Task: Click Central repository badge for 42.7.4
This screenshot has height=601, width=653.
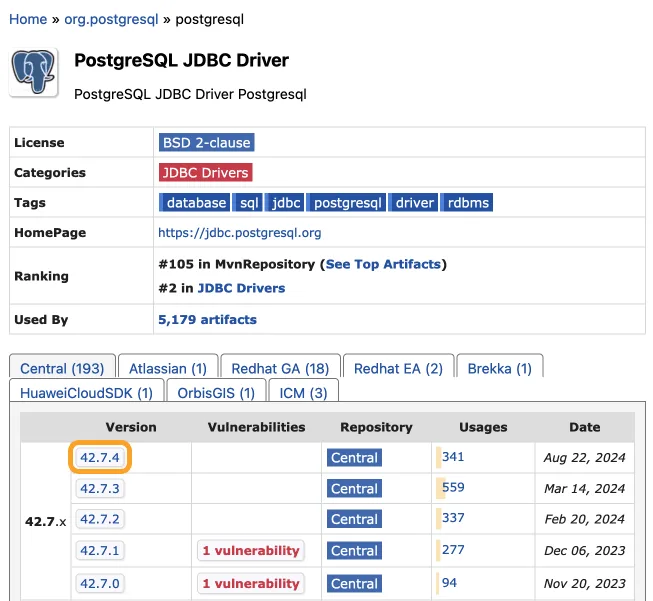Action: point(354,457)
